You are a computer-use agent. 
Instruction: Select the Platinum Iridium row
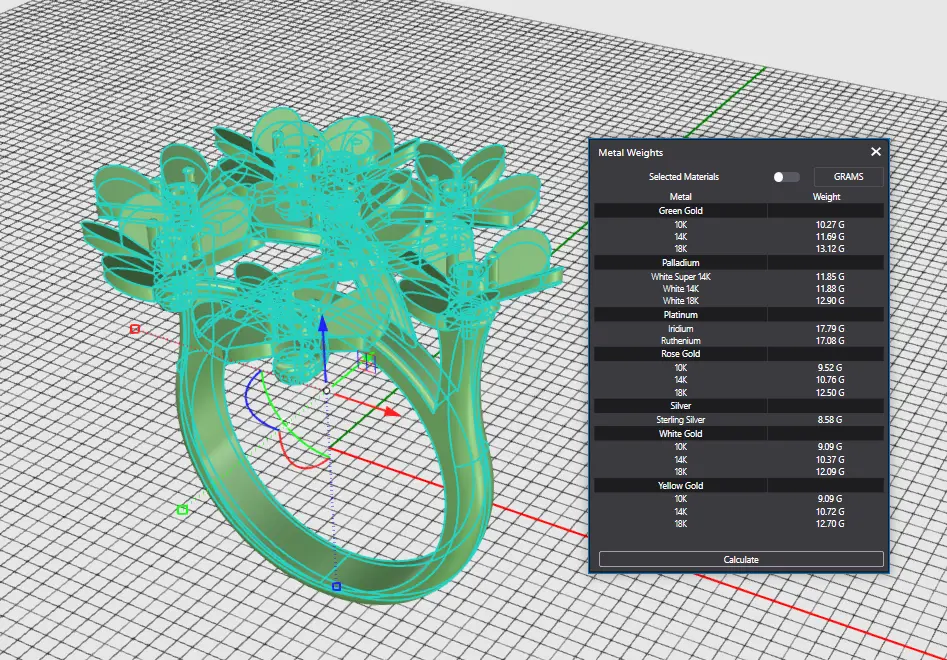coord(680,328)
